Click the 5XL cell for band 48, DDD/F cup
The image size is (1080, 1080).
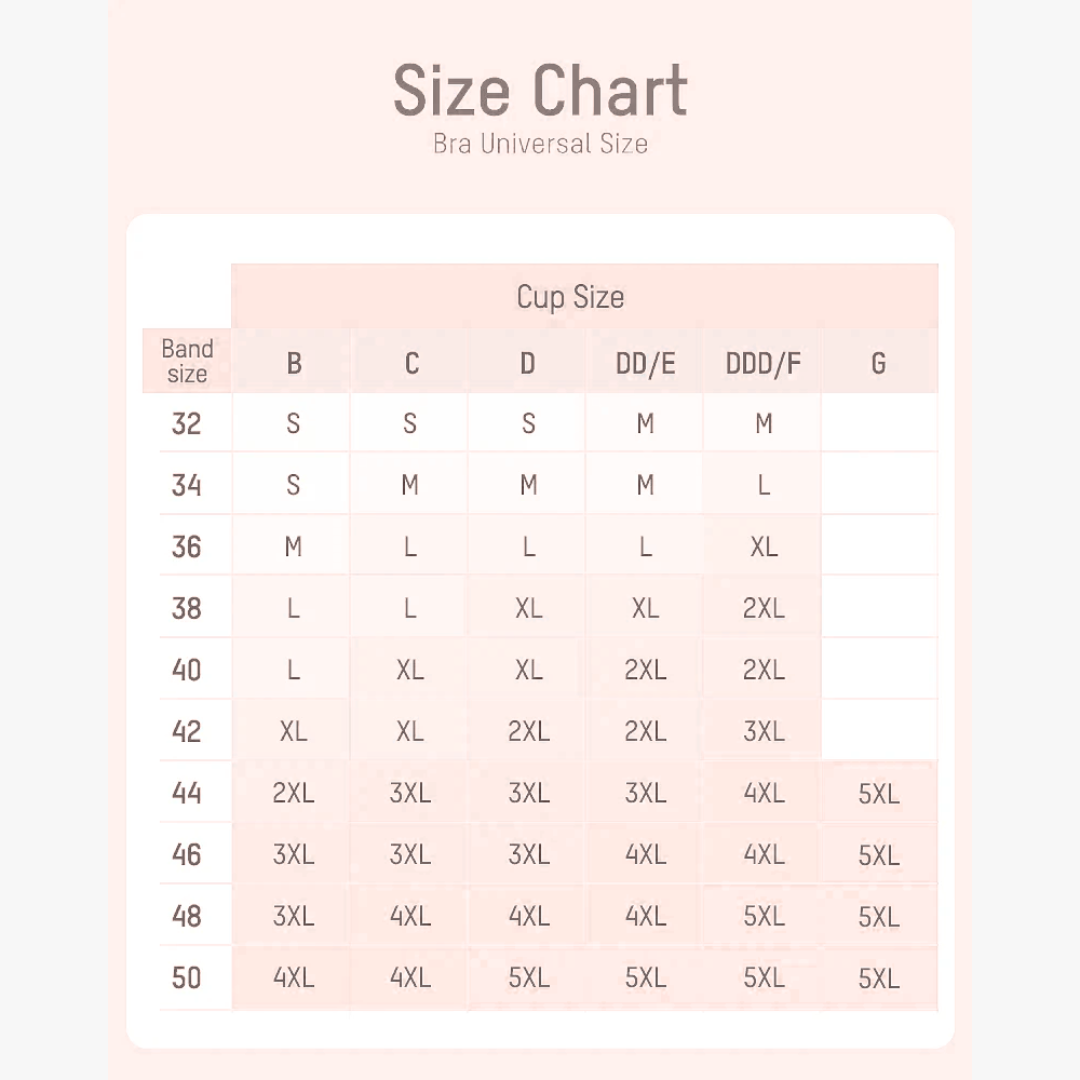tap(763, 916)
